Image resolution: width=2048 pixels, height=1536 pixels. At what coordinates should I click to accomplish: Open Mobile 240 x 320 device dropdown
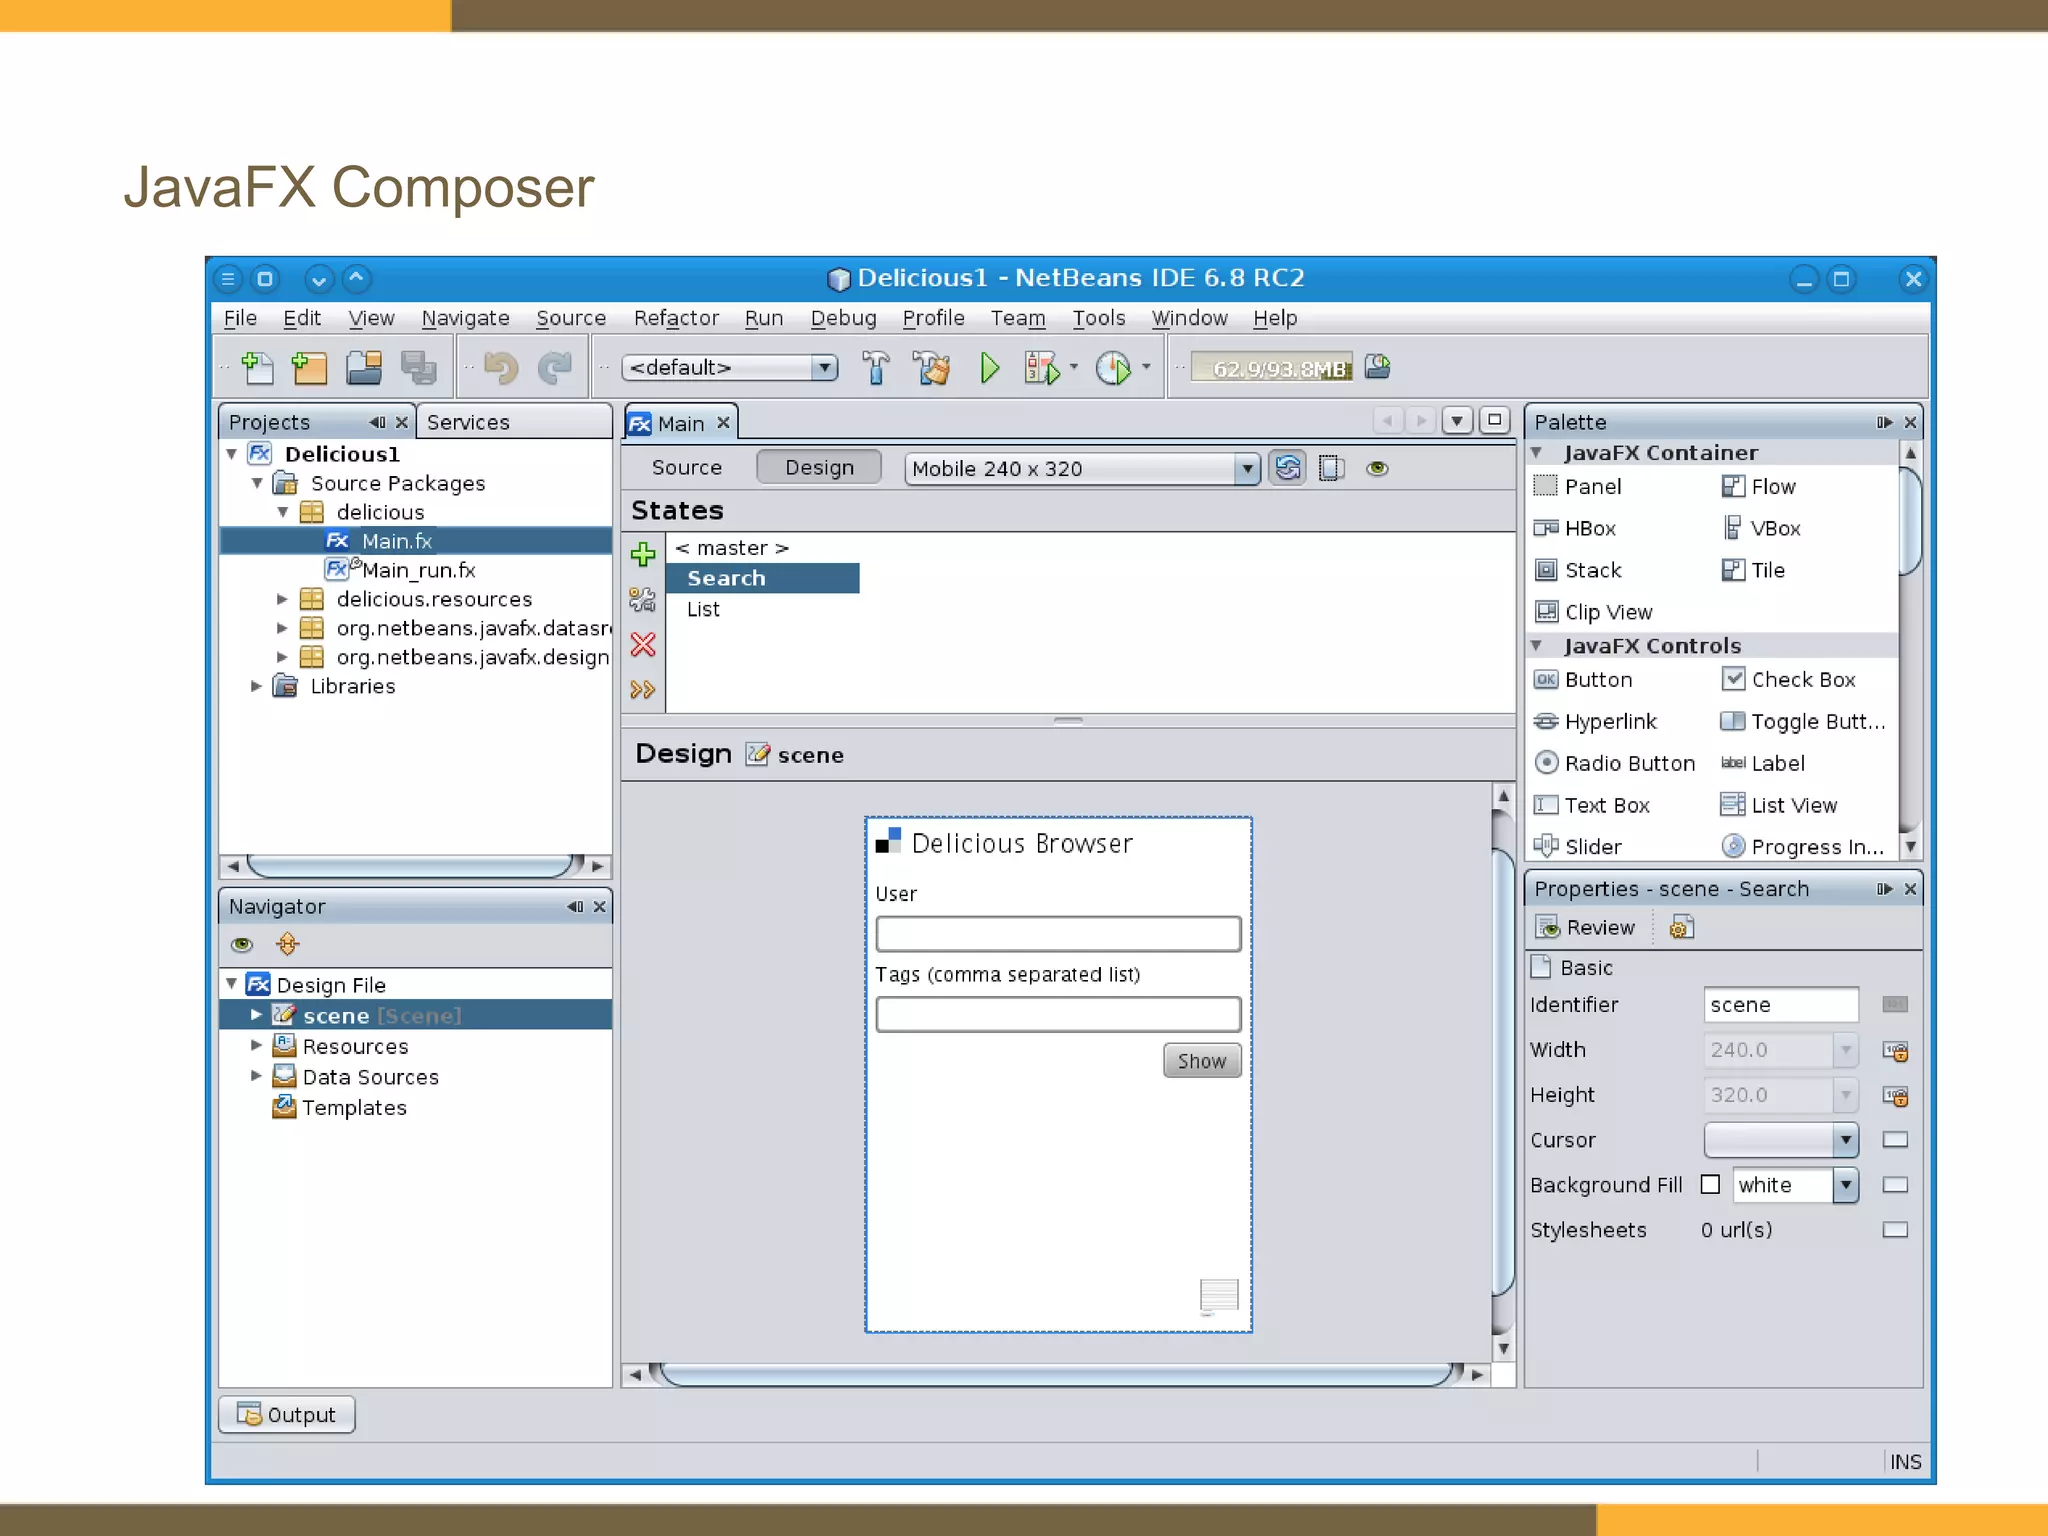point(1246,468)
